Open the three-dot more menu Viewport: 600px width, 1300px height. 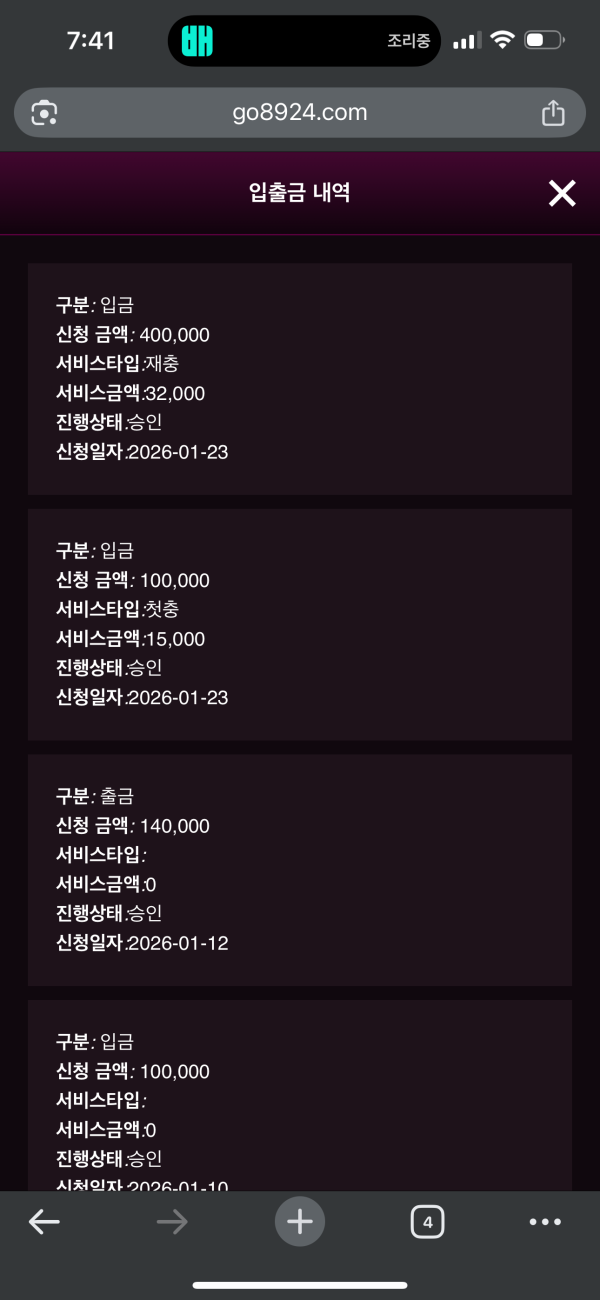(x=545, y=1221)
